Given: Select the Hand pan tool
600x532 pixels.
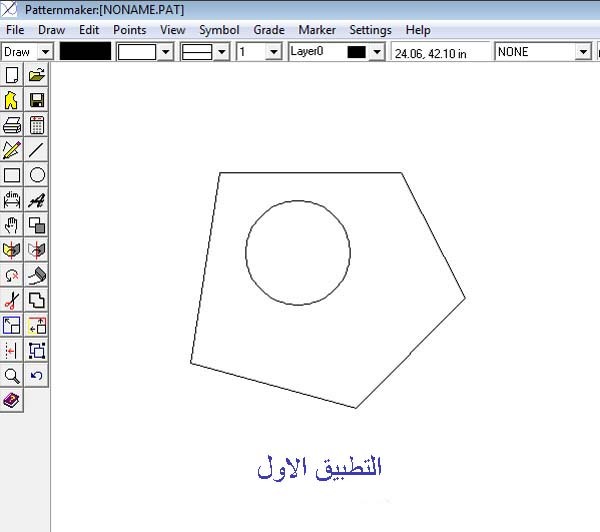Looking at the screenshot, I should click(12, 225).
